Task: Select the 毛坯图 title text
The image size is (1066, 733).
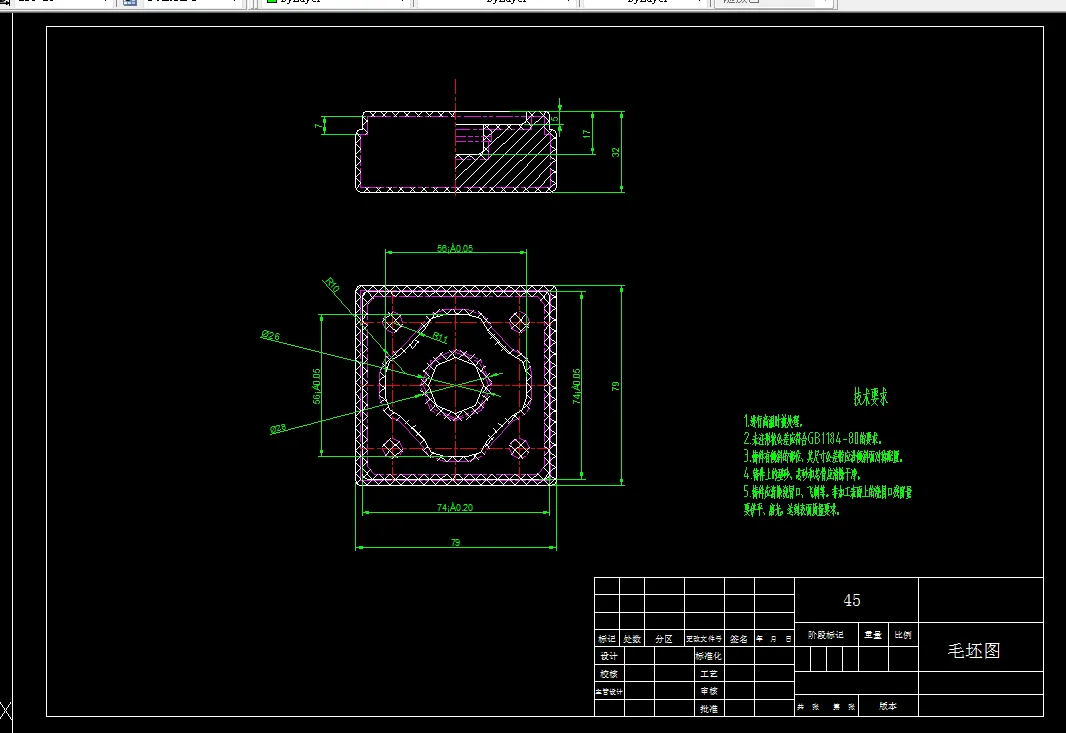Action: [x=974, y=651]
